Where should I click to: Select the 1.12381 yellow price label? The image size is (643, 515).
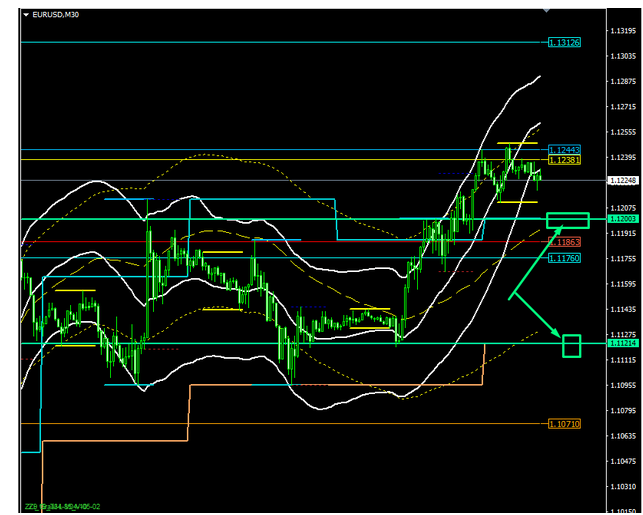click(x=565, y=160)
